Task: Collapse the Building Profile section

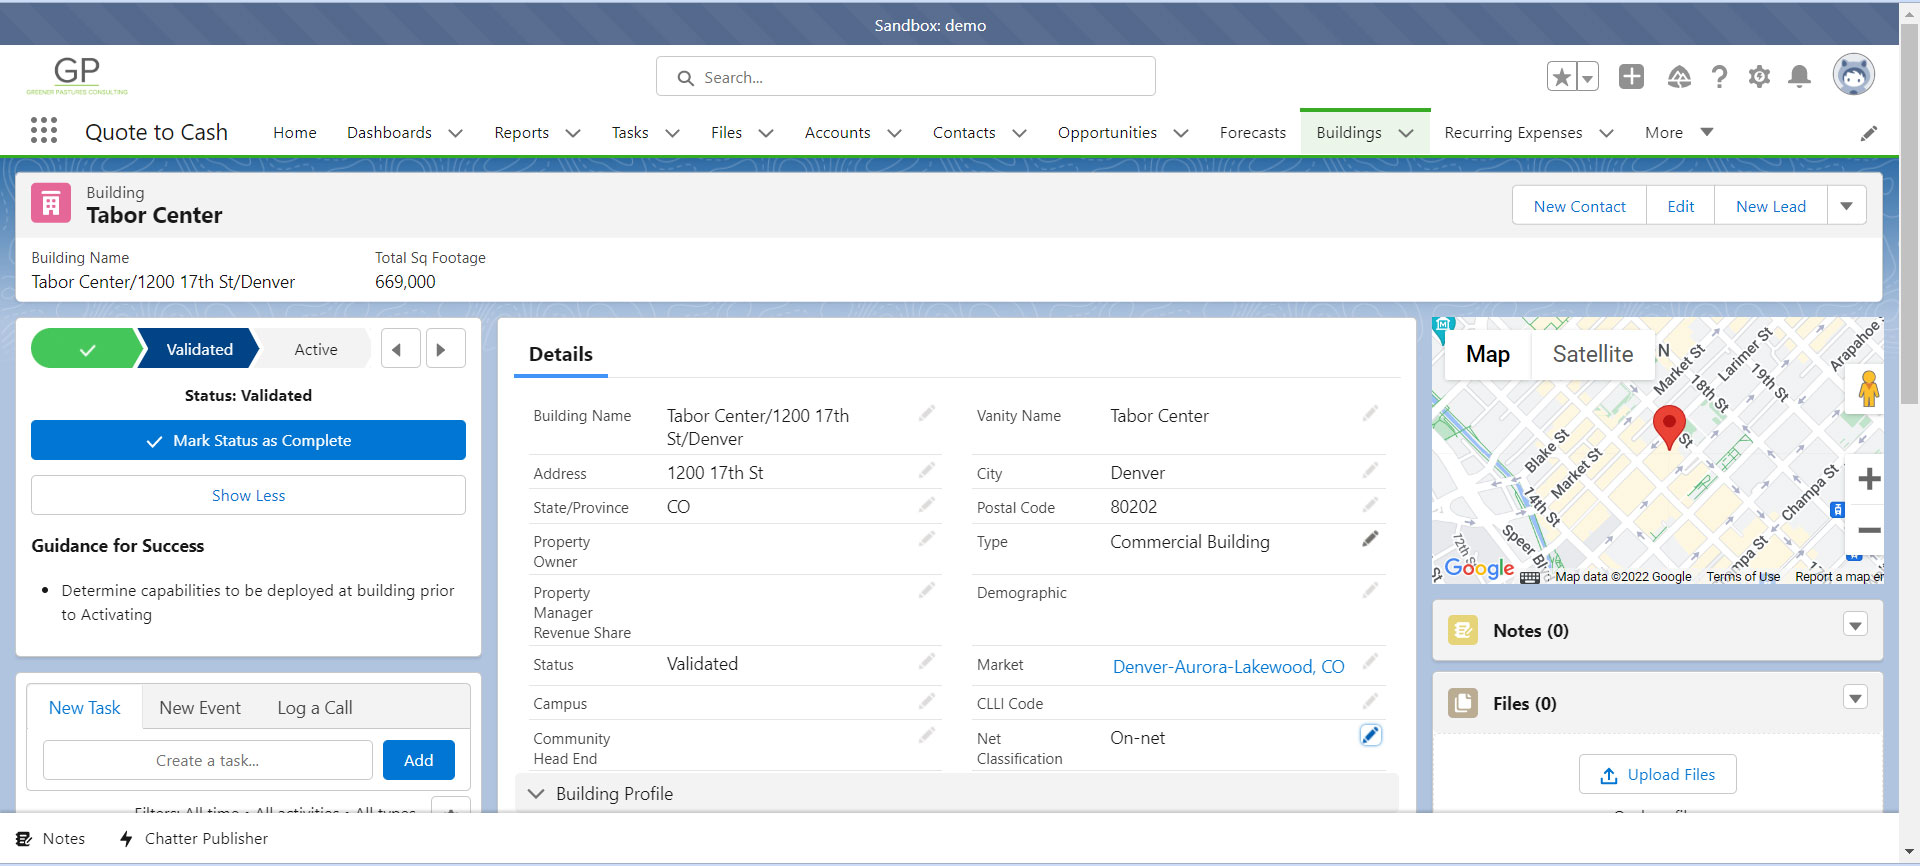Action: click(536, 793)
